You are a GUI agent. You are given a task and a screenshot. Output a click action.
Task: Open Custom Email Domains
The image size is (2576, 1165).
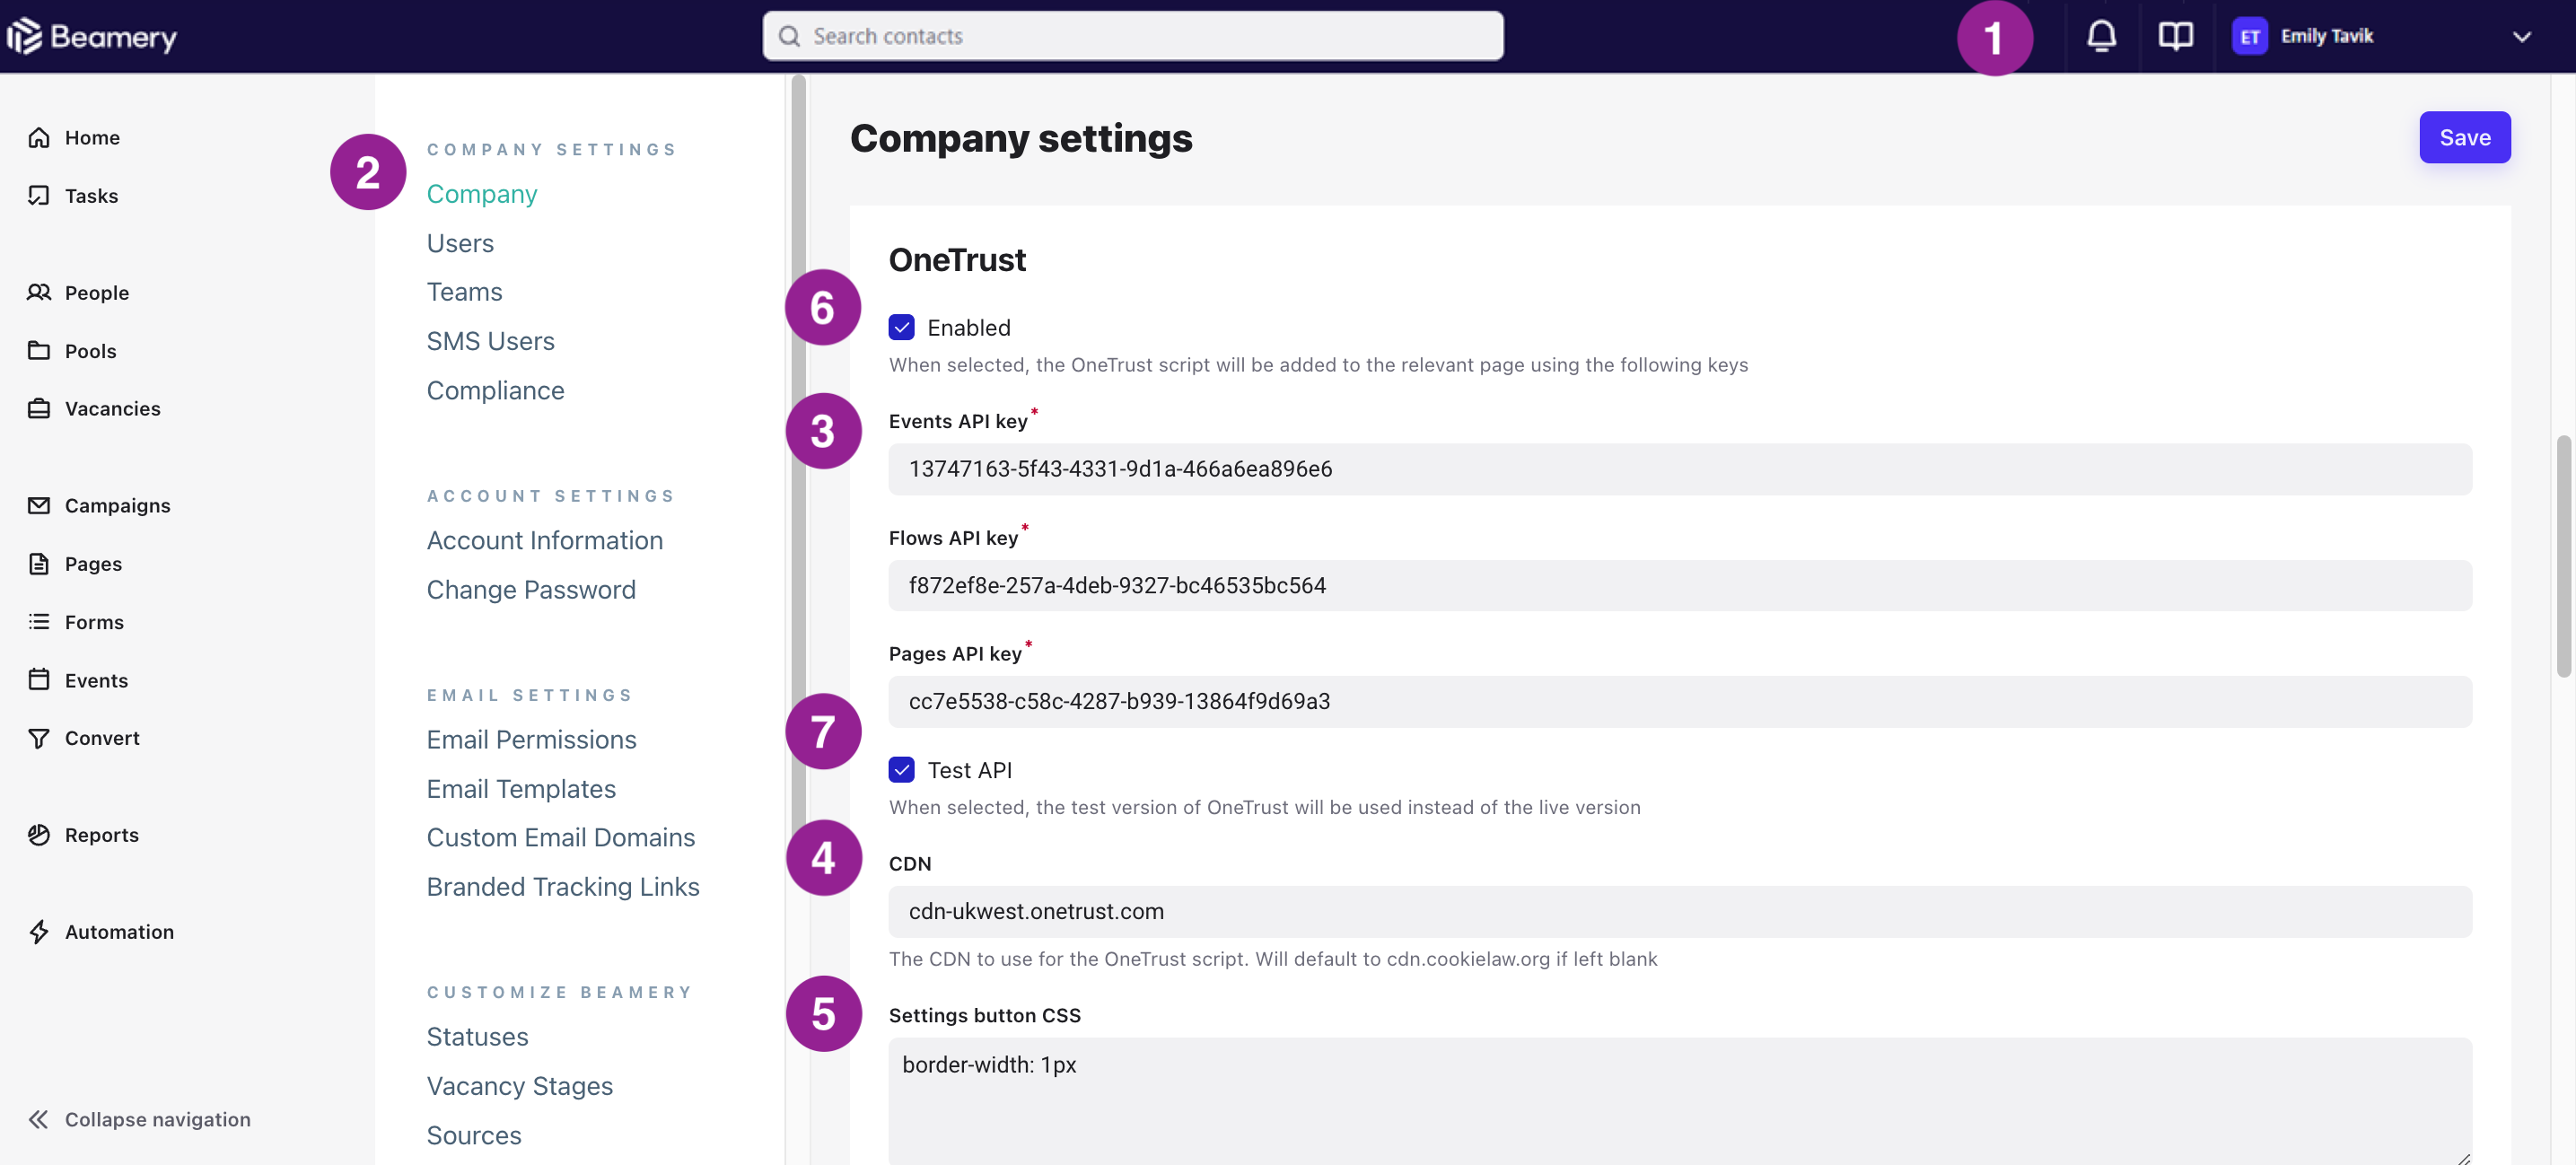[x=560, y=837]
